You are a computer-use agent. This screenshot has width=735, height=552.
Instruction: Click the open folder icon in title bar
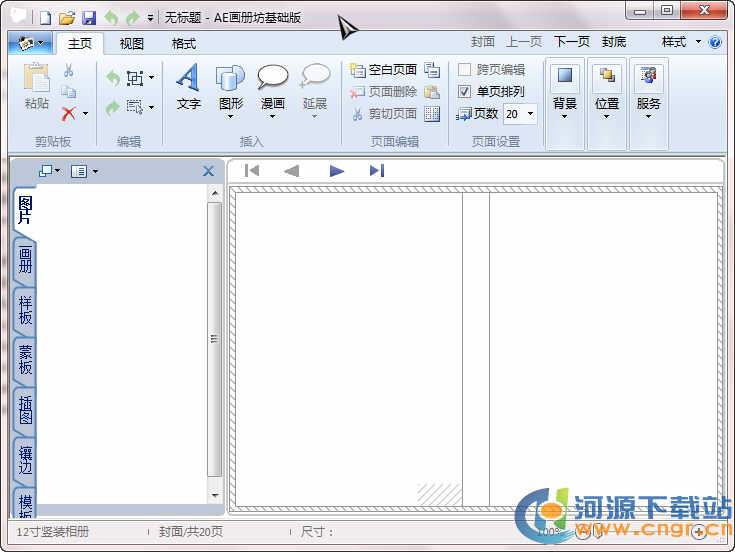[x=67, y=18]
